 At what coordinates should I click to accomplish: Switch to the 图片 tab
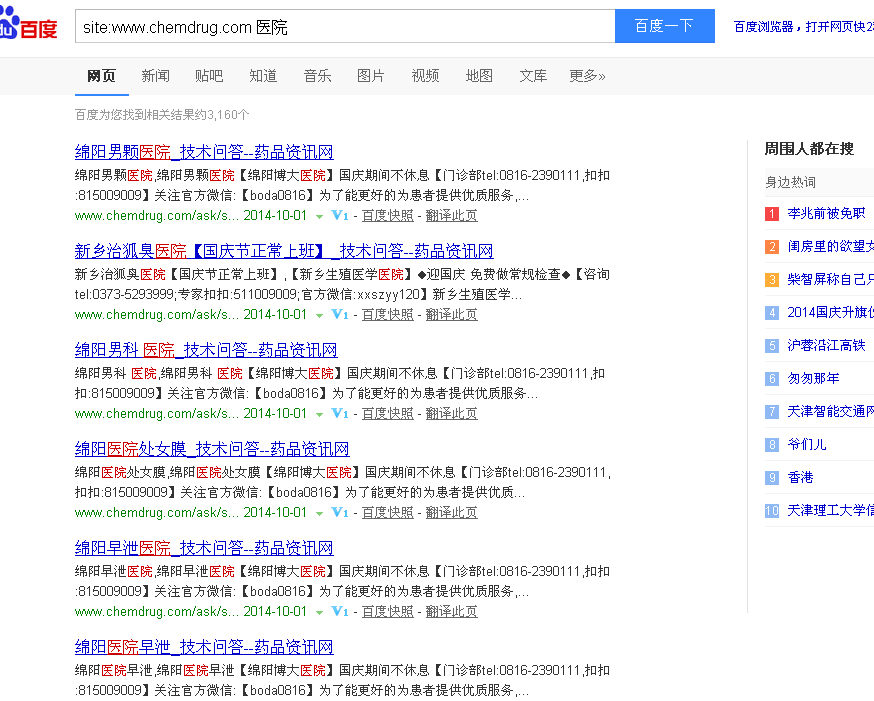point(371,75)
